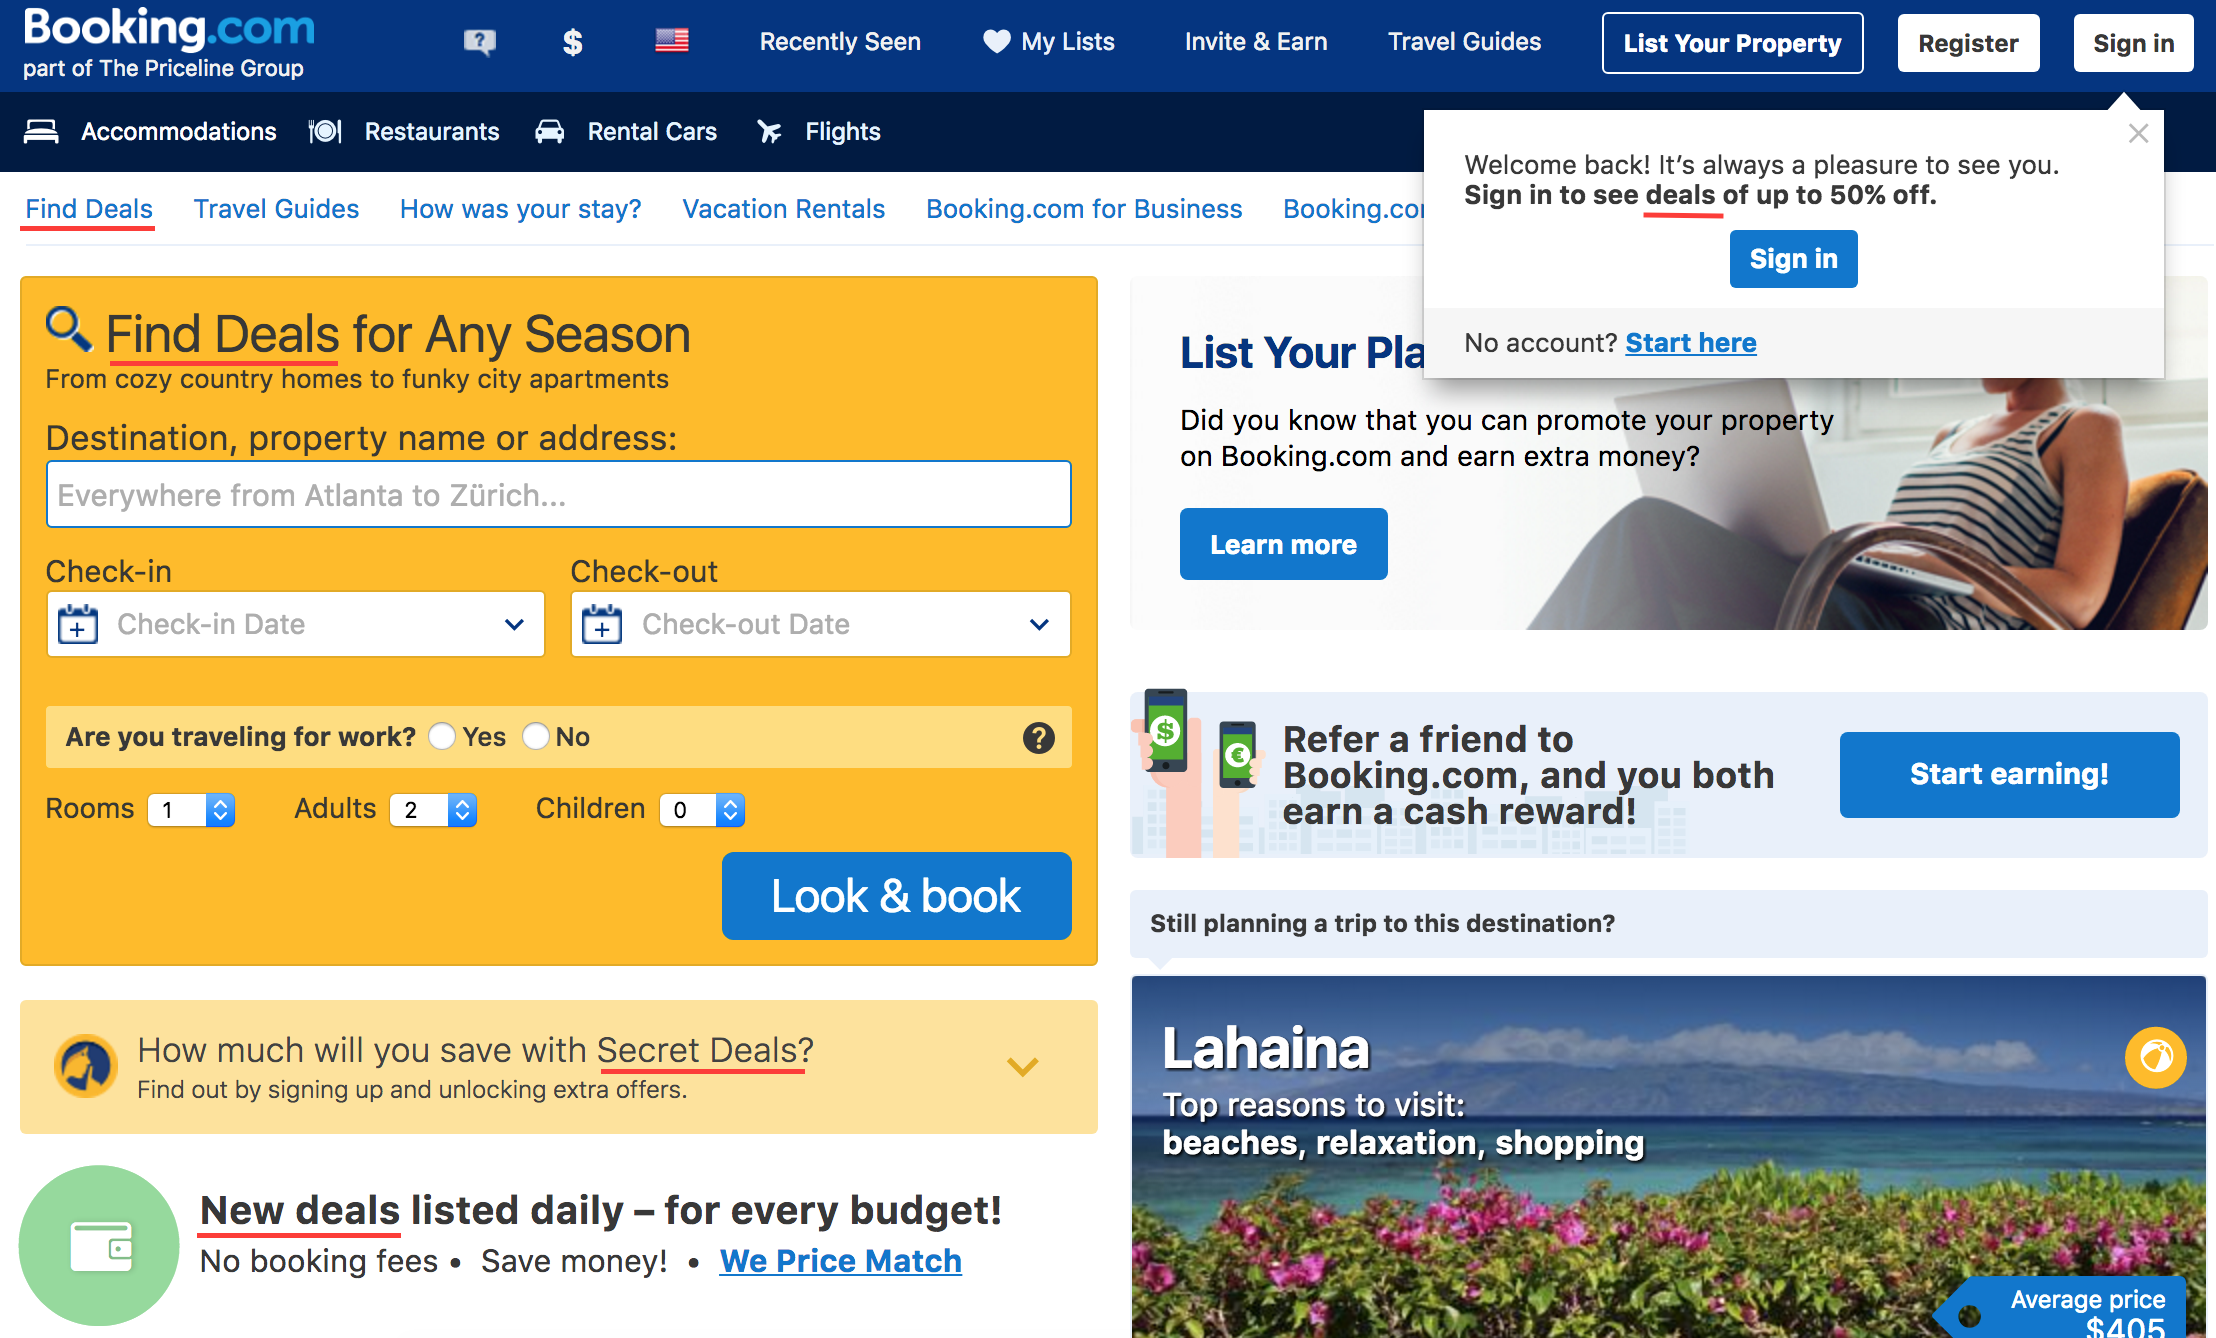This screenshot has width=2216, height=1338.
Task: Click the Look & book button
Action: click(x=896, y=896)
